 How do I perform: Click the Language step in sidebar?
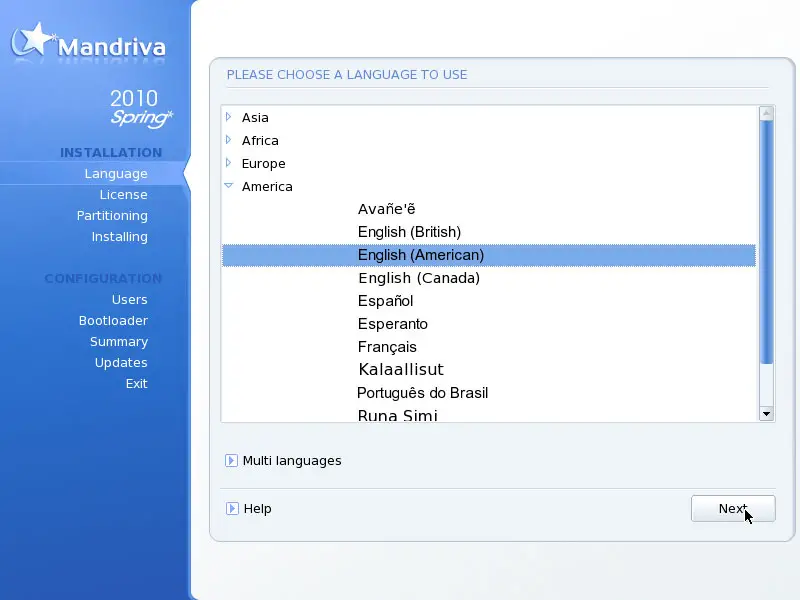(116, 173)
